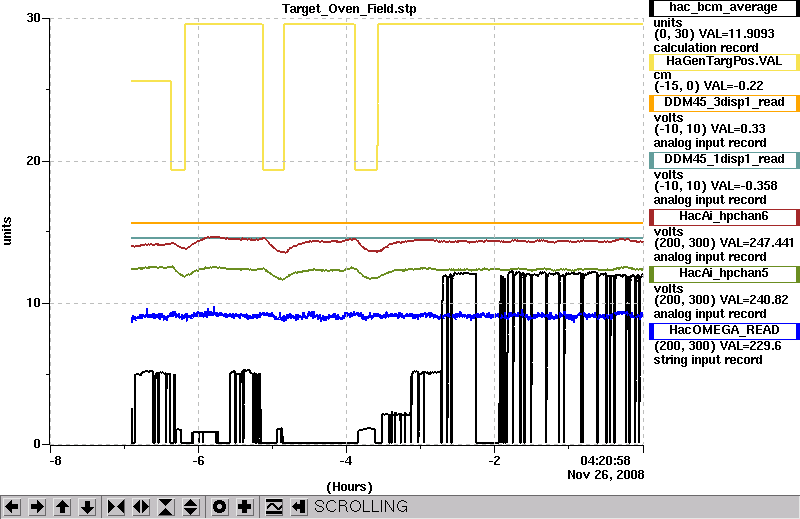
Task: Click the vertical zoom-out up-down triangles icon
Action: 191,507
